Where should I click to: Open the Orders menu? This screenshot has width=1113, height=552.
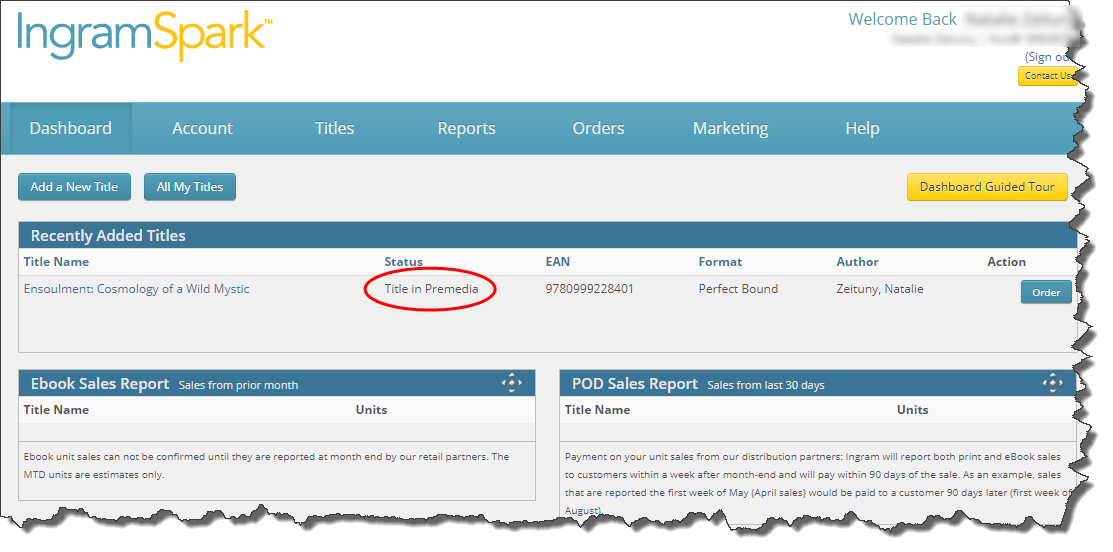tap(598, 128)
